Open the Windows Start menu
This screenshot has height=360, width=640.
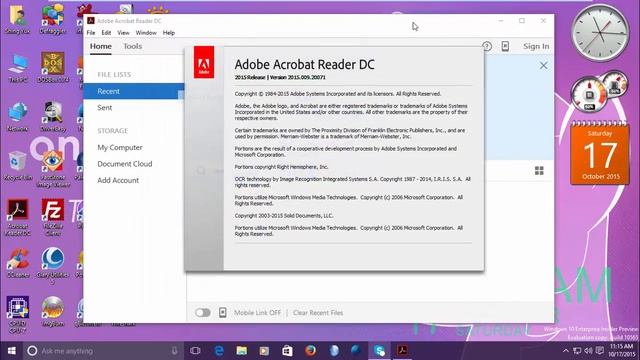[x=11, y=351]
